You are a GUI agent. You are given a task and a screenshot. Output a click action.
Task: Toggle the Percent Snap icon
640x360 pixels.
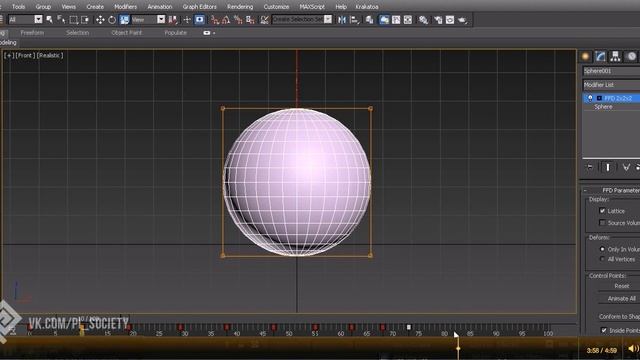coord(238,20)
